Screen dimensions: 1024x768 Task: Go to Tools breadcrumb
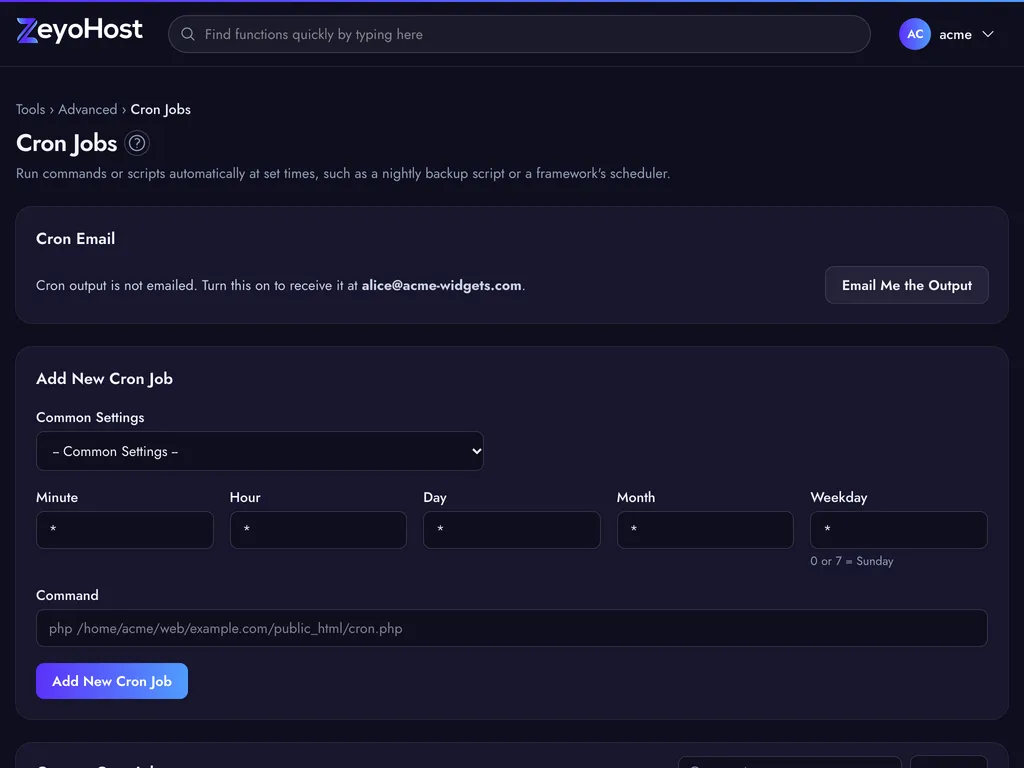(31, 109)
